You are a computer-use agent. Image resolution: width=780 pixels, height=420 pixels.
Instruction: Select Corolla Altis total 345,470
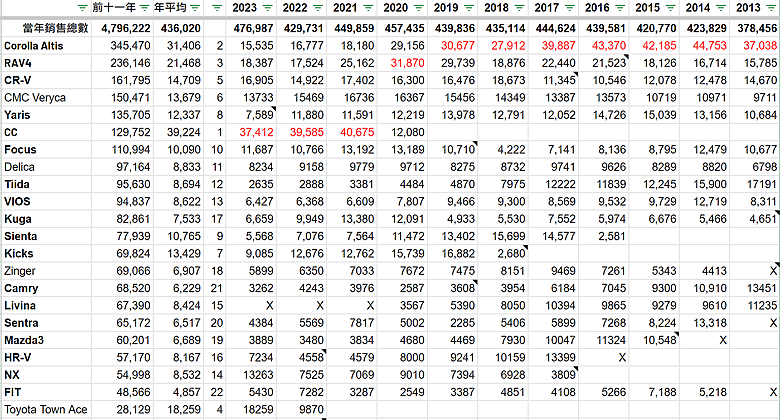coord(130,46)
